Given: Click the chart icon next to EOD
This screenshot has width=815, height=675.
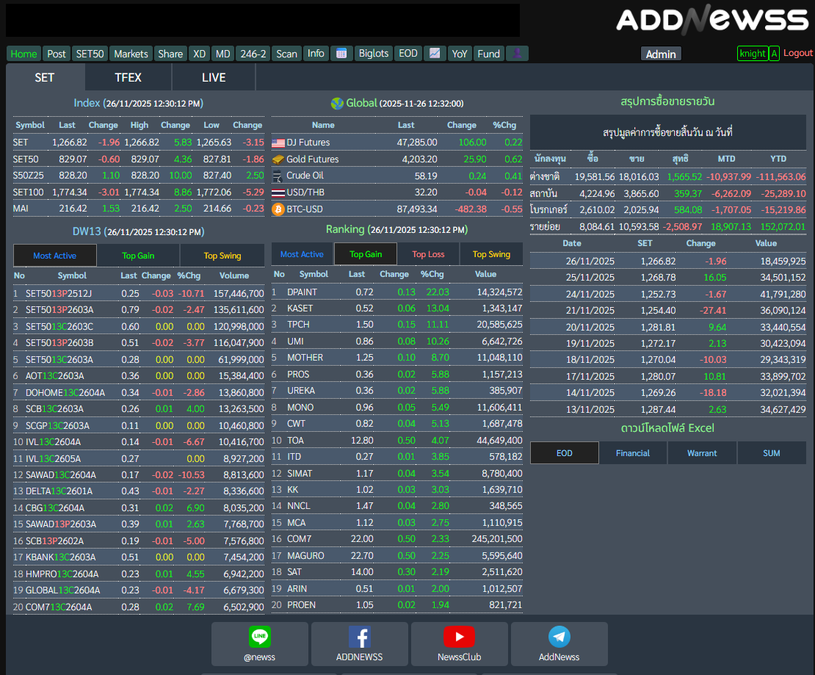Looking at the screenshot, I should pyautogui.click(x=435, y=54).
